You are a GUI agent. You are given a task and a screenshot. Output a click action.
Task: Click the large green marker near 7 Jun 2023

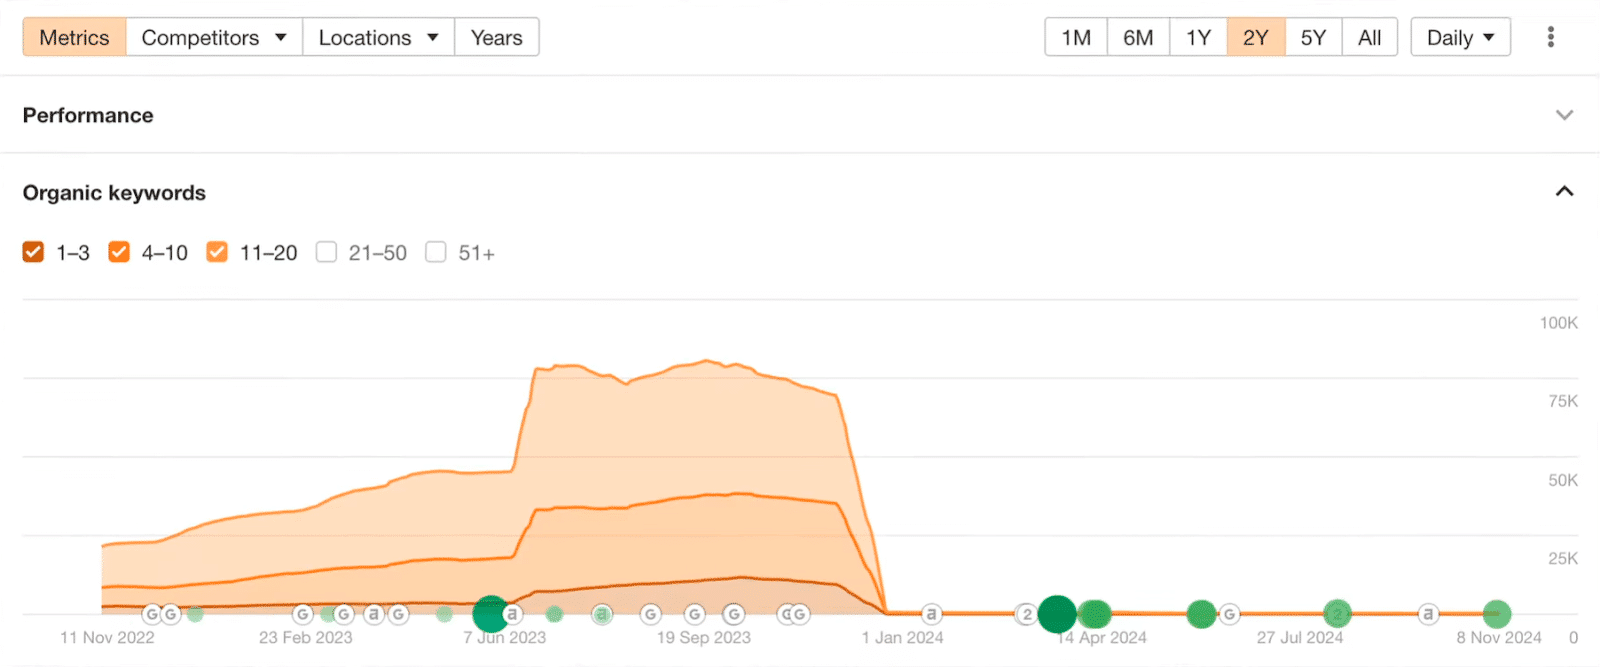(x=490, y=614)
